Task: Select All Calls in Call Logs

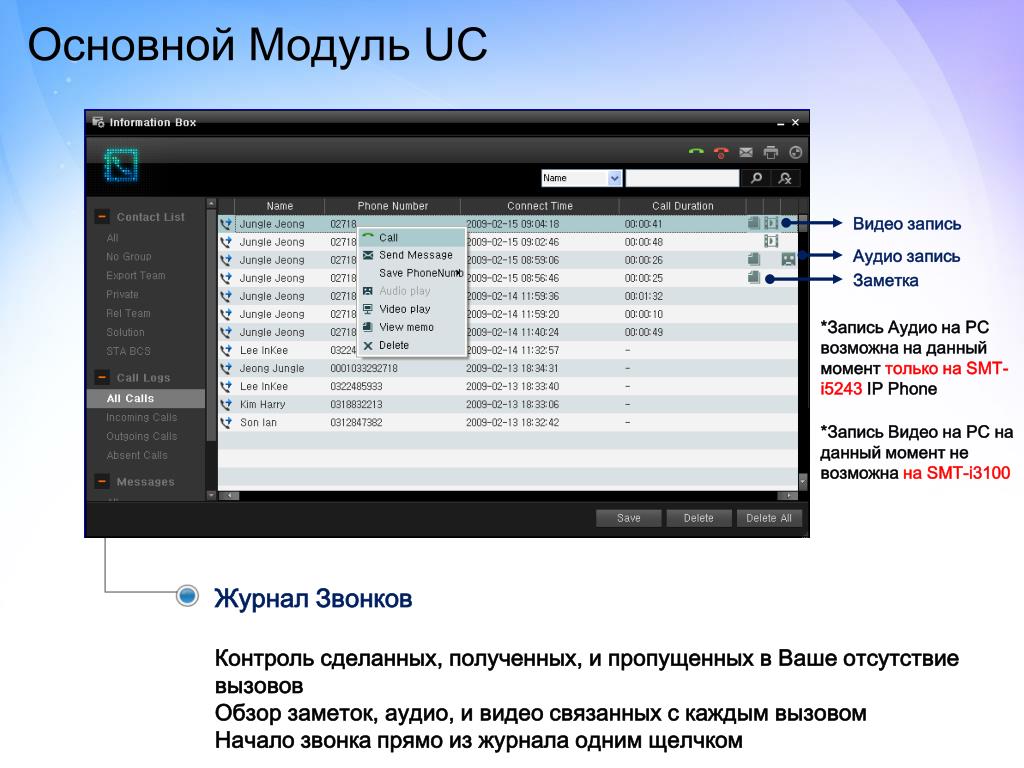Action: [146, 398]
